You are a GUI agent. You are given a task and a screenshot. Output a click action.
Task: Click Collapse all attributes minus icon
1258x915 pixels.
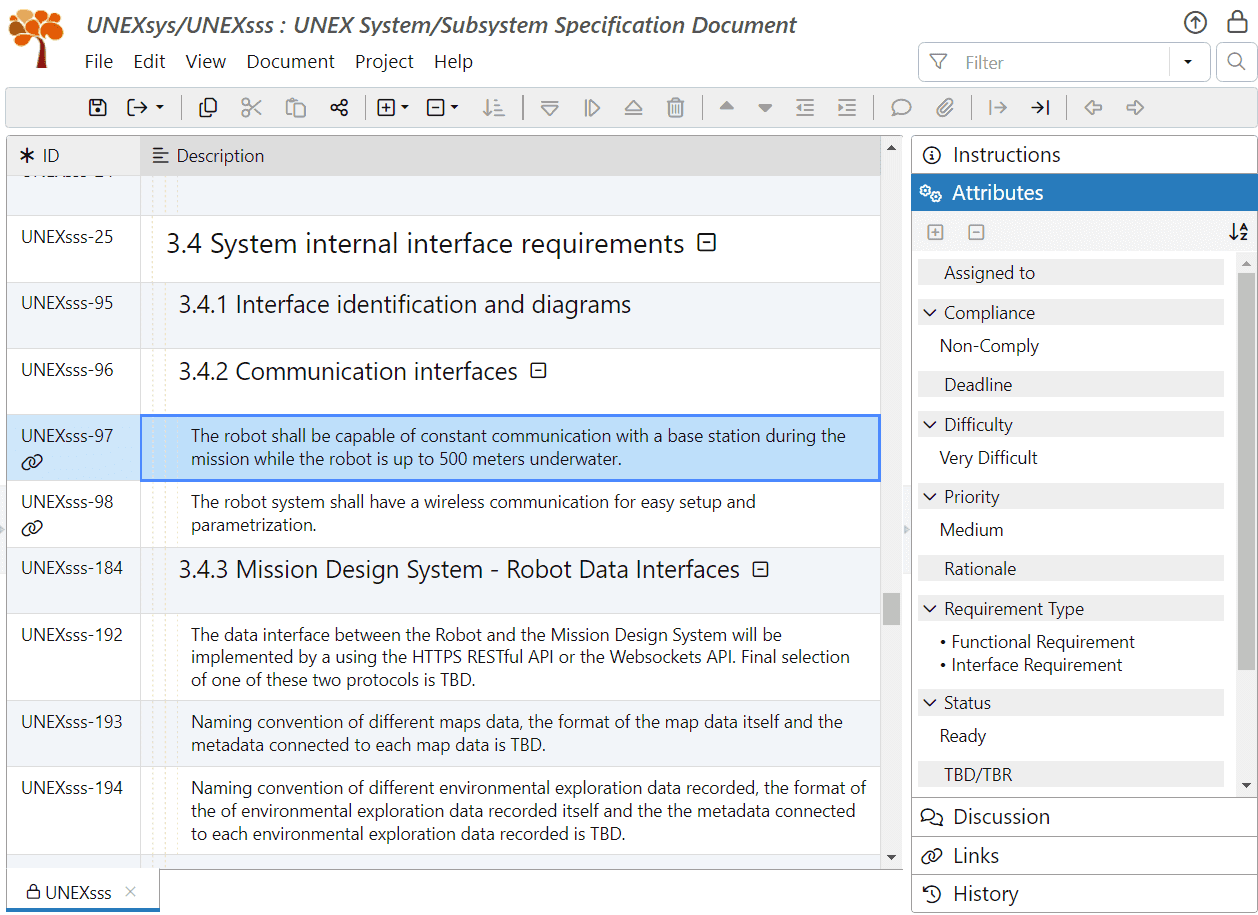[x=977, y=232]
